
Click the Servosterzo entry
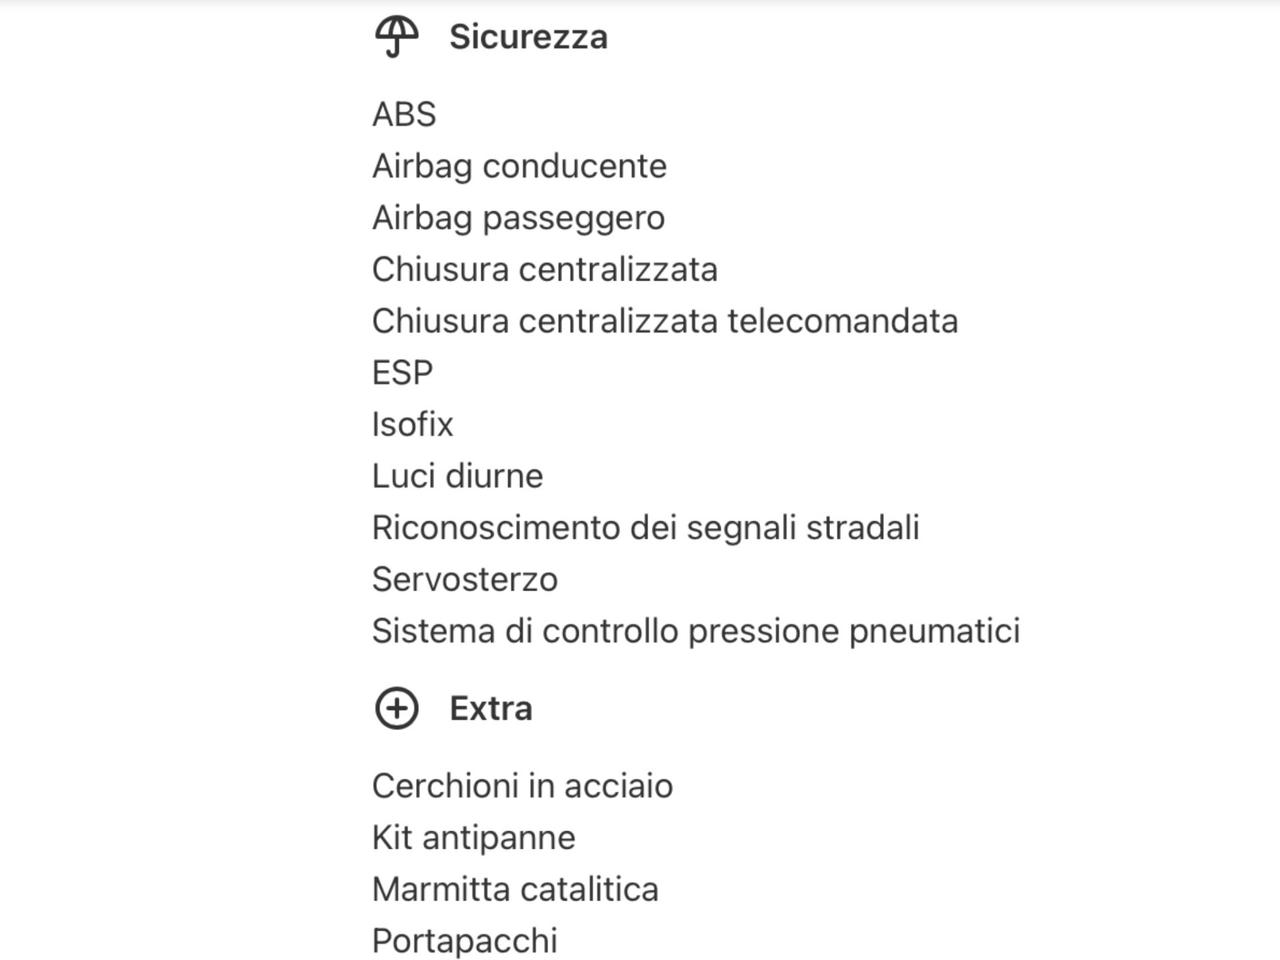[x=464, y=579]
